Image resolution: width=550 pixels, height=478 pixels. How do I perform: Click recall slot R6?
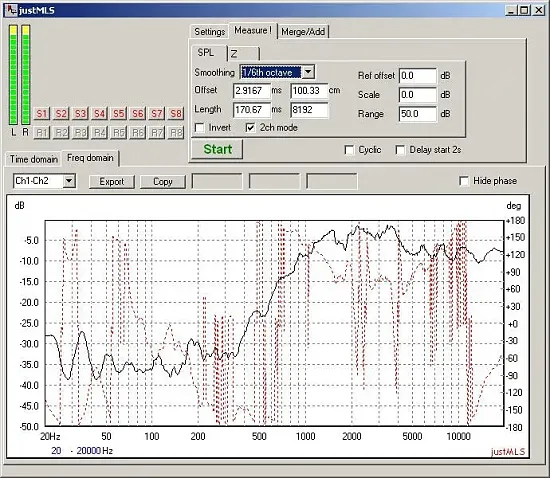click(138, 133)
